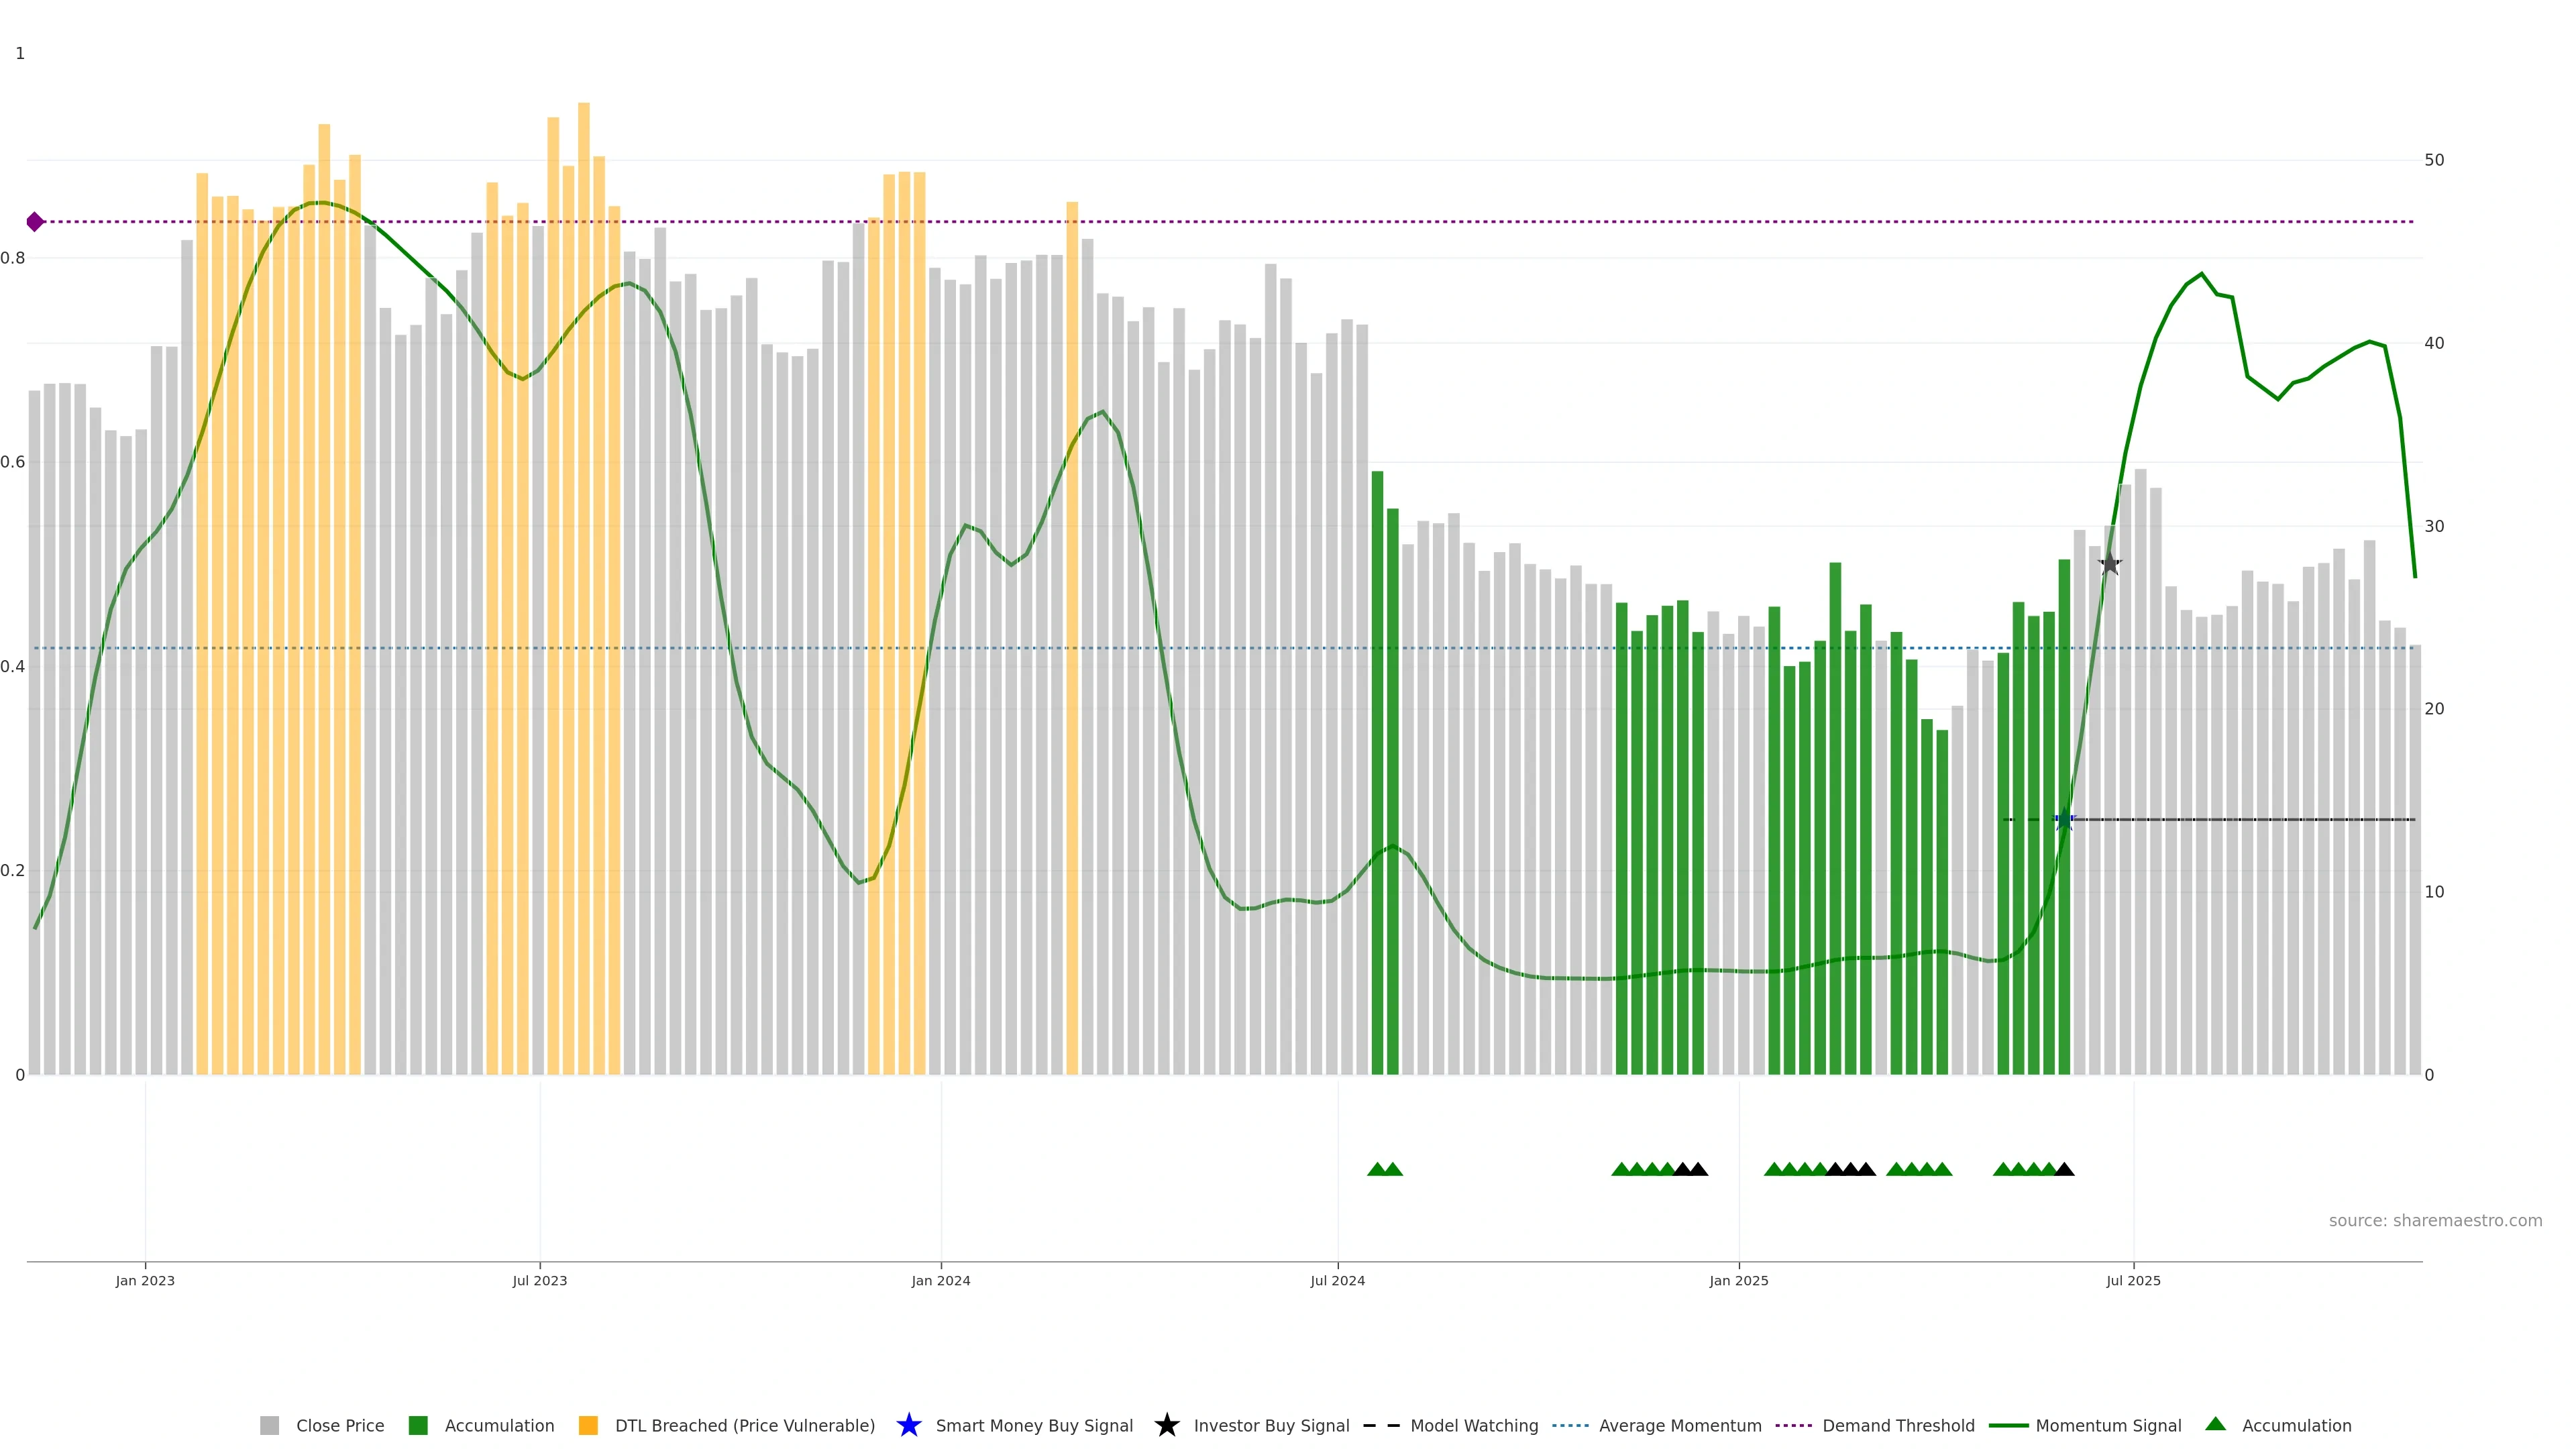Click the Jul 2024 axis label
Image resolution: width=2576 pixels, height=1449 pixels.
coord(1337,1280)
